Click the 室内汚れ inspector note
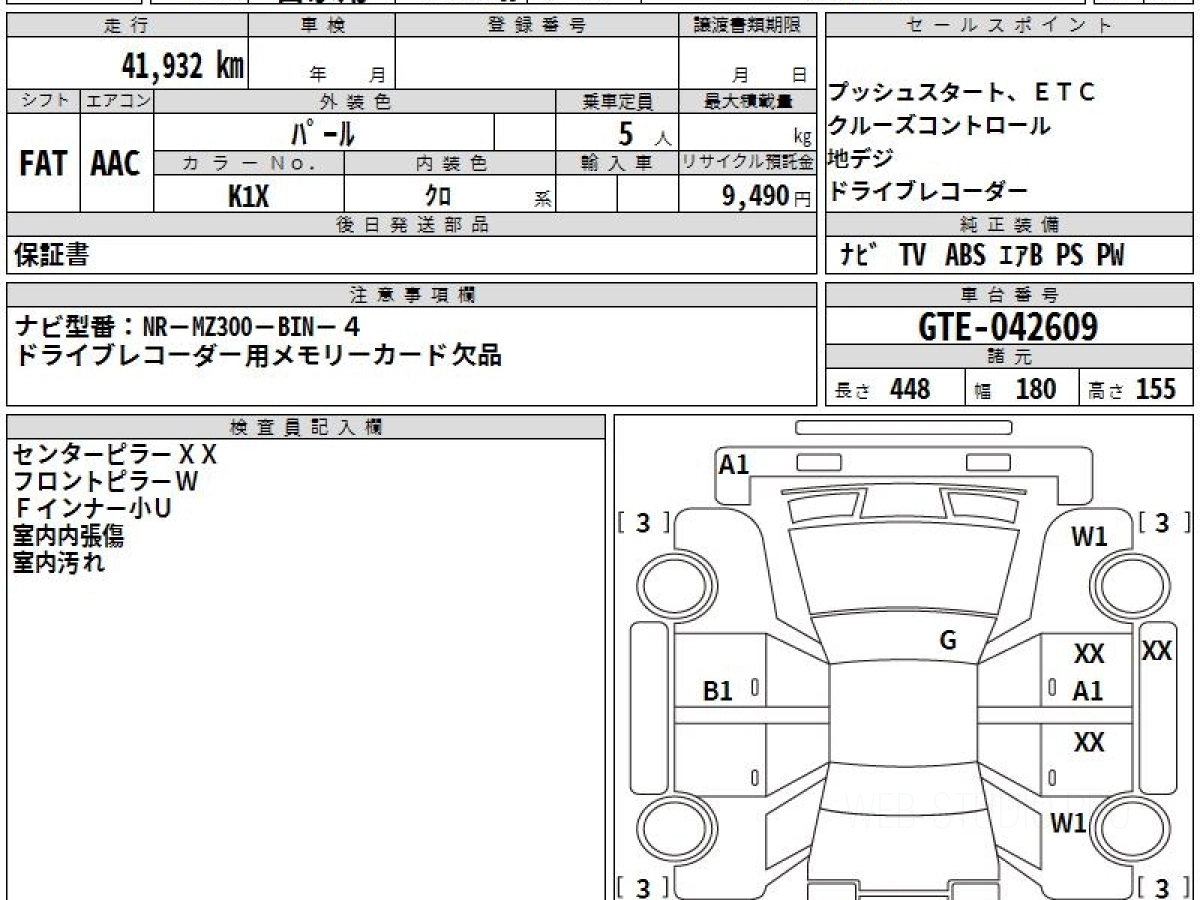 (x=58, y=563)
